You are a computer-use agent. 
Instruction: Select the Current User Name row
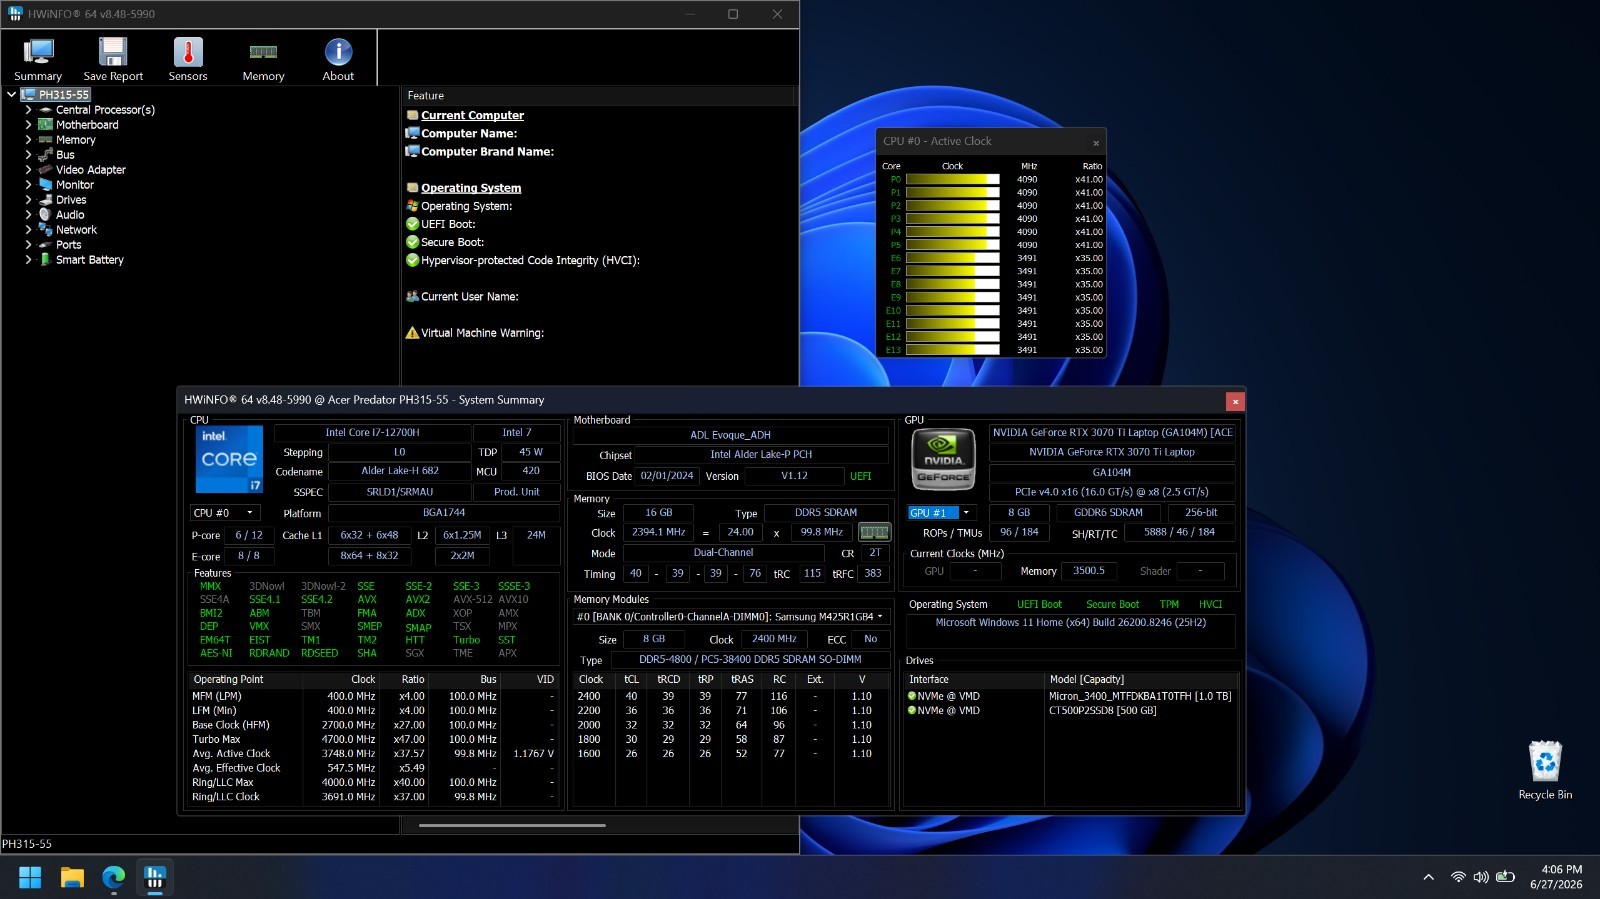pyautogui.click(x=470, y=297)
